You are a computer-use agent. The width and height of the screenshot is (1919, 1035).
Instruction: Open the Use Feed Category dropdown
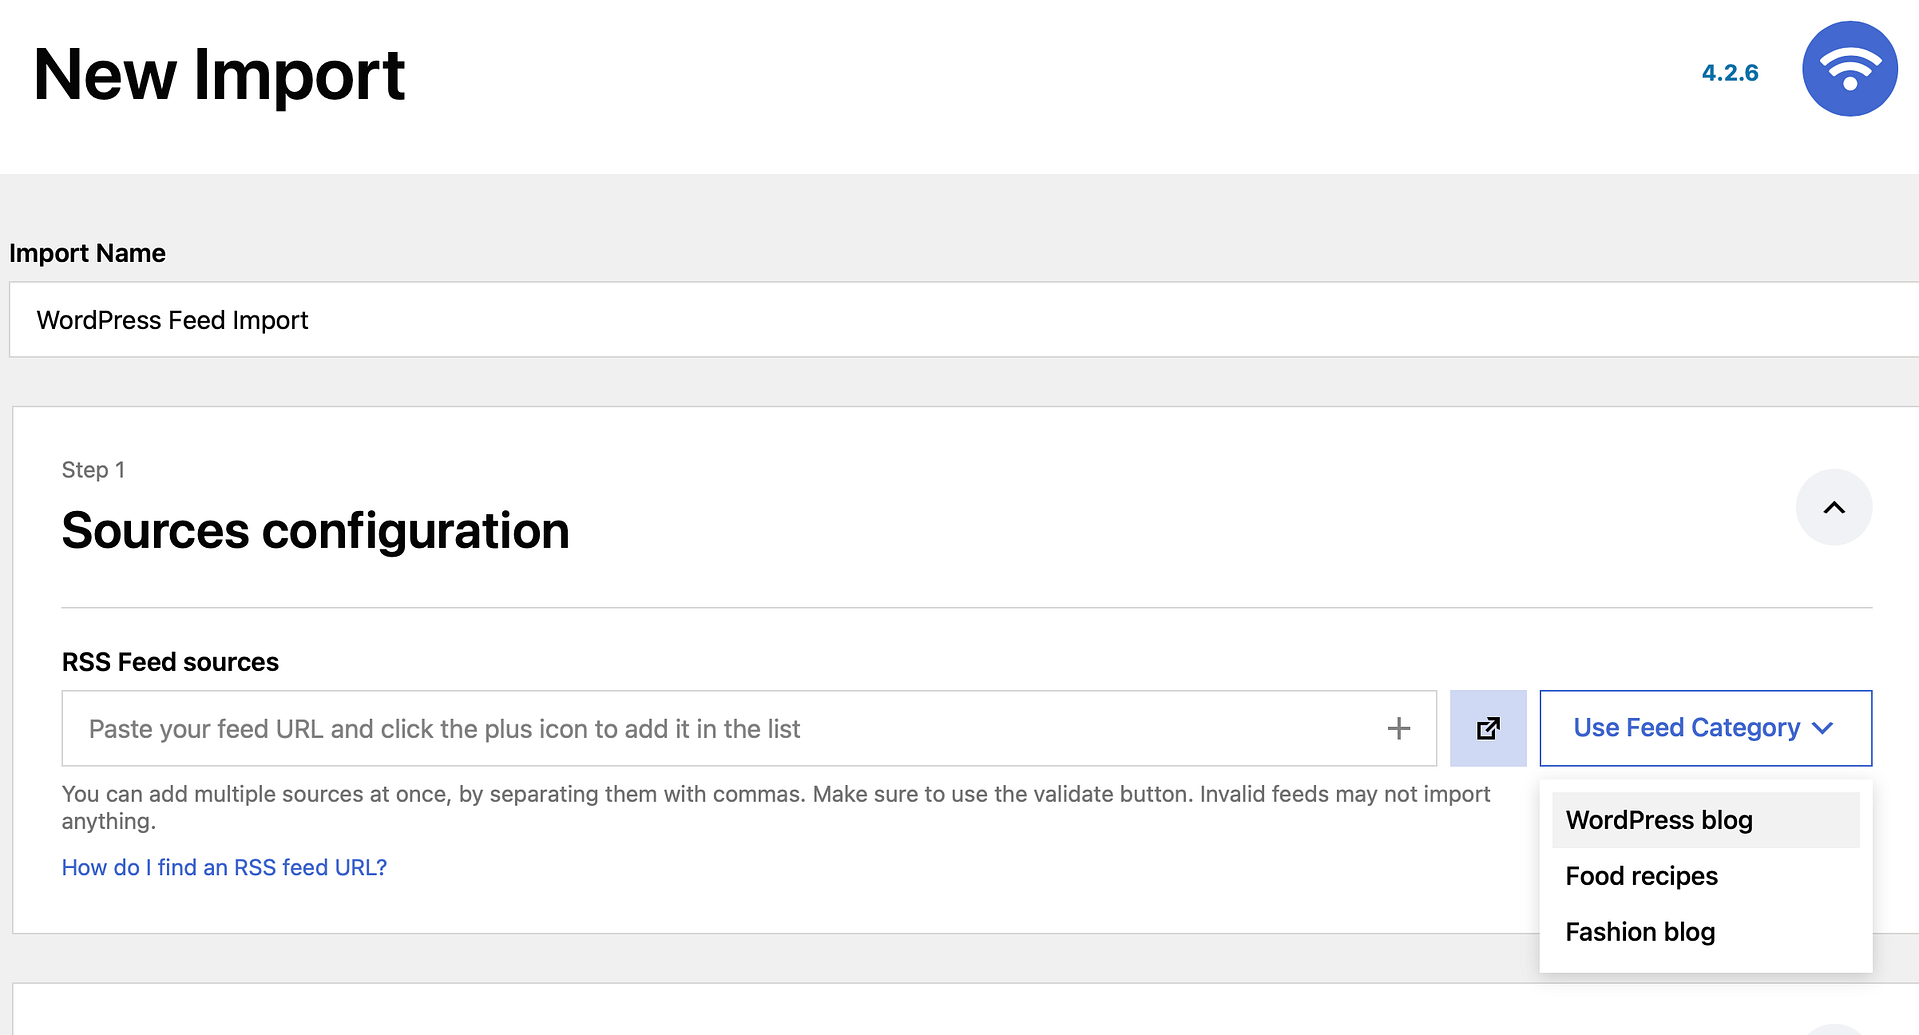[1705, 728]
